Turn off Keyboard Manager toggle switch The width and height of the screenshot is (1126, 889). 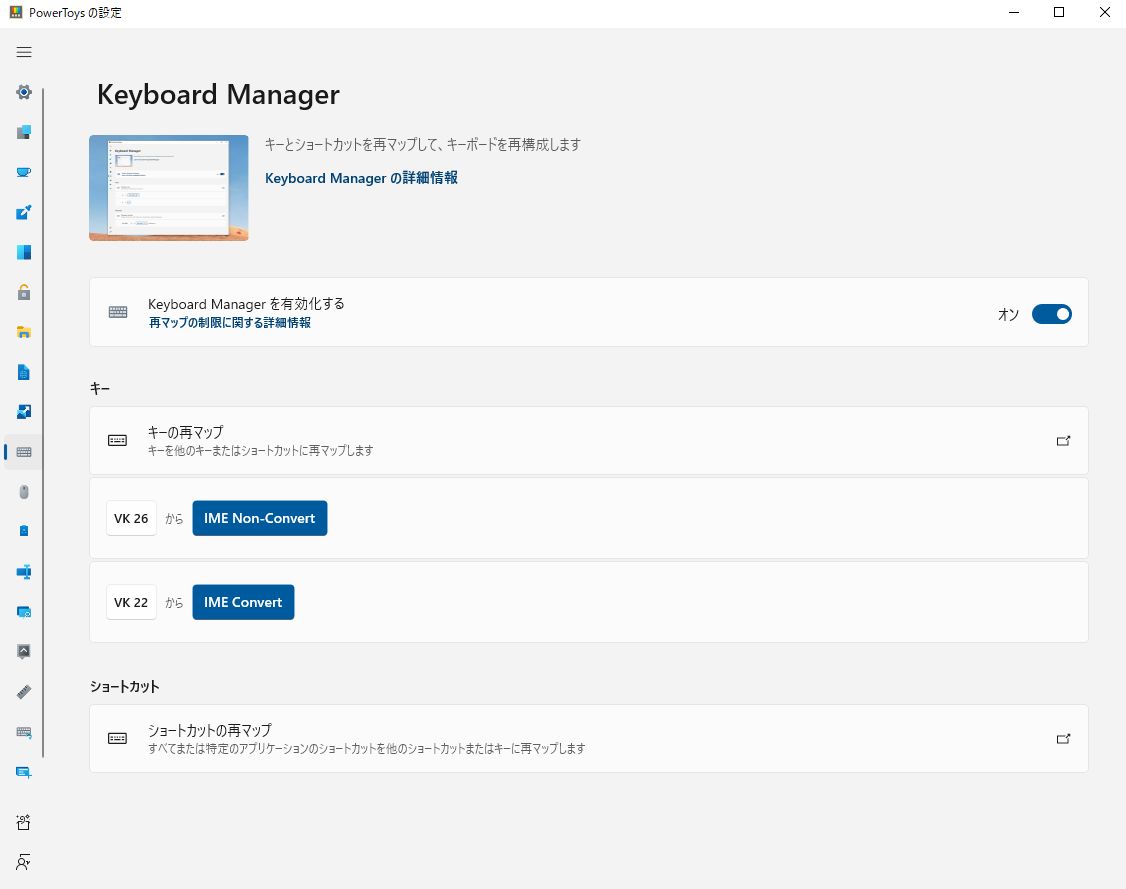pos(1052,314)
